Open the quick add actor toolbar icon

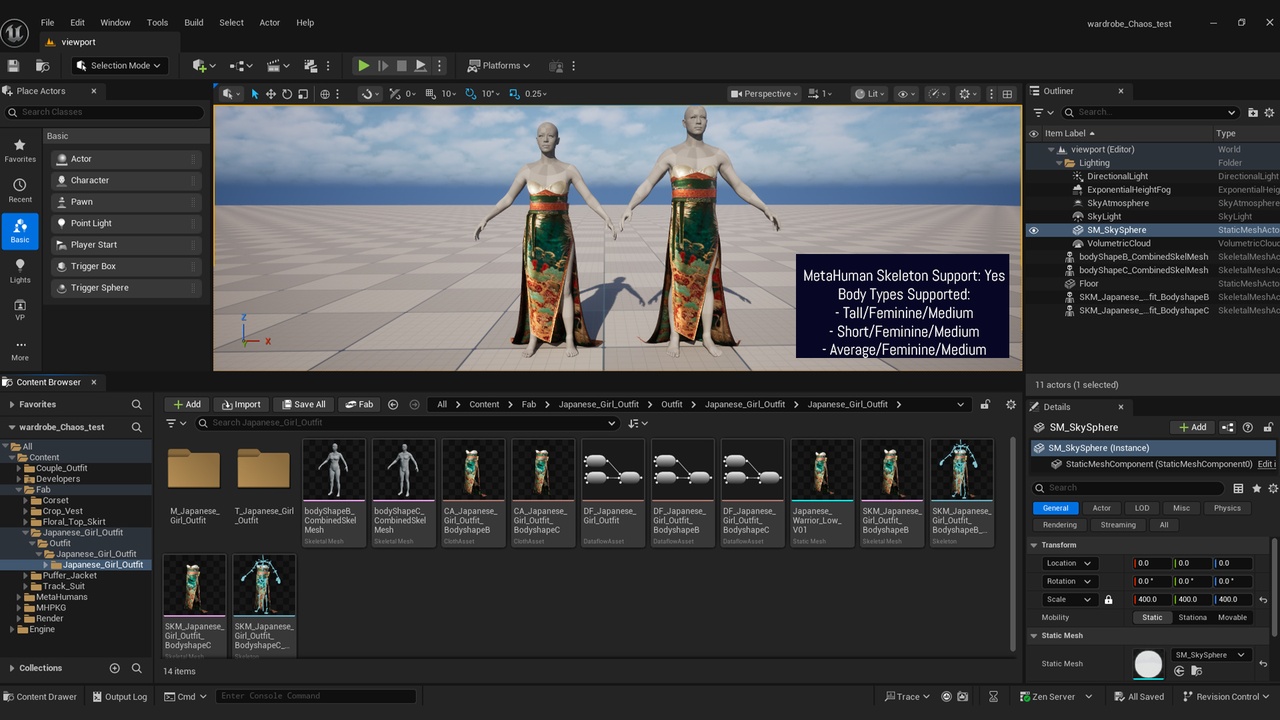[203, 66]
